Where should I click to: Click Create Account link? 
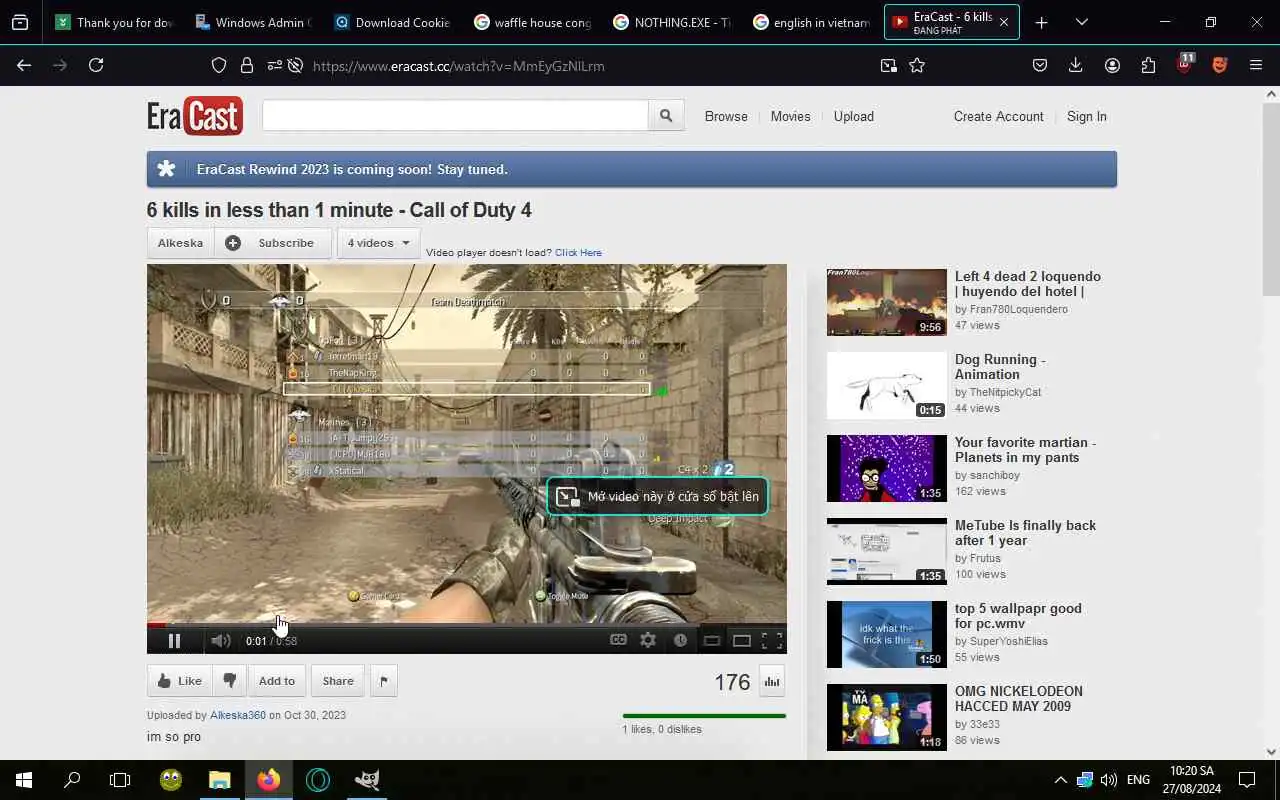tap(998, 116)
